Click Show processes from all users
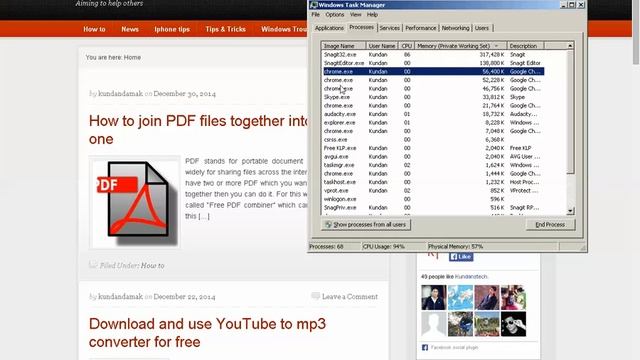 point(366,224)
